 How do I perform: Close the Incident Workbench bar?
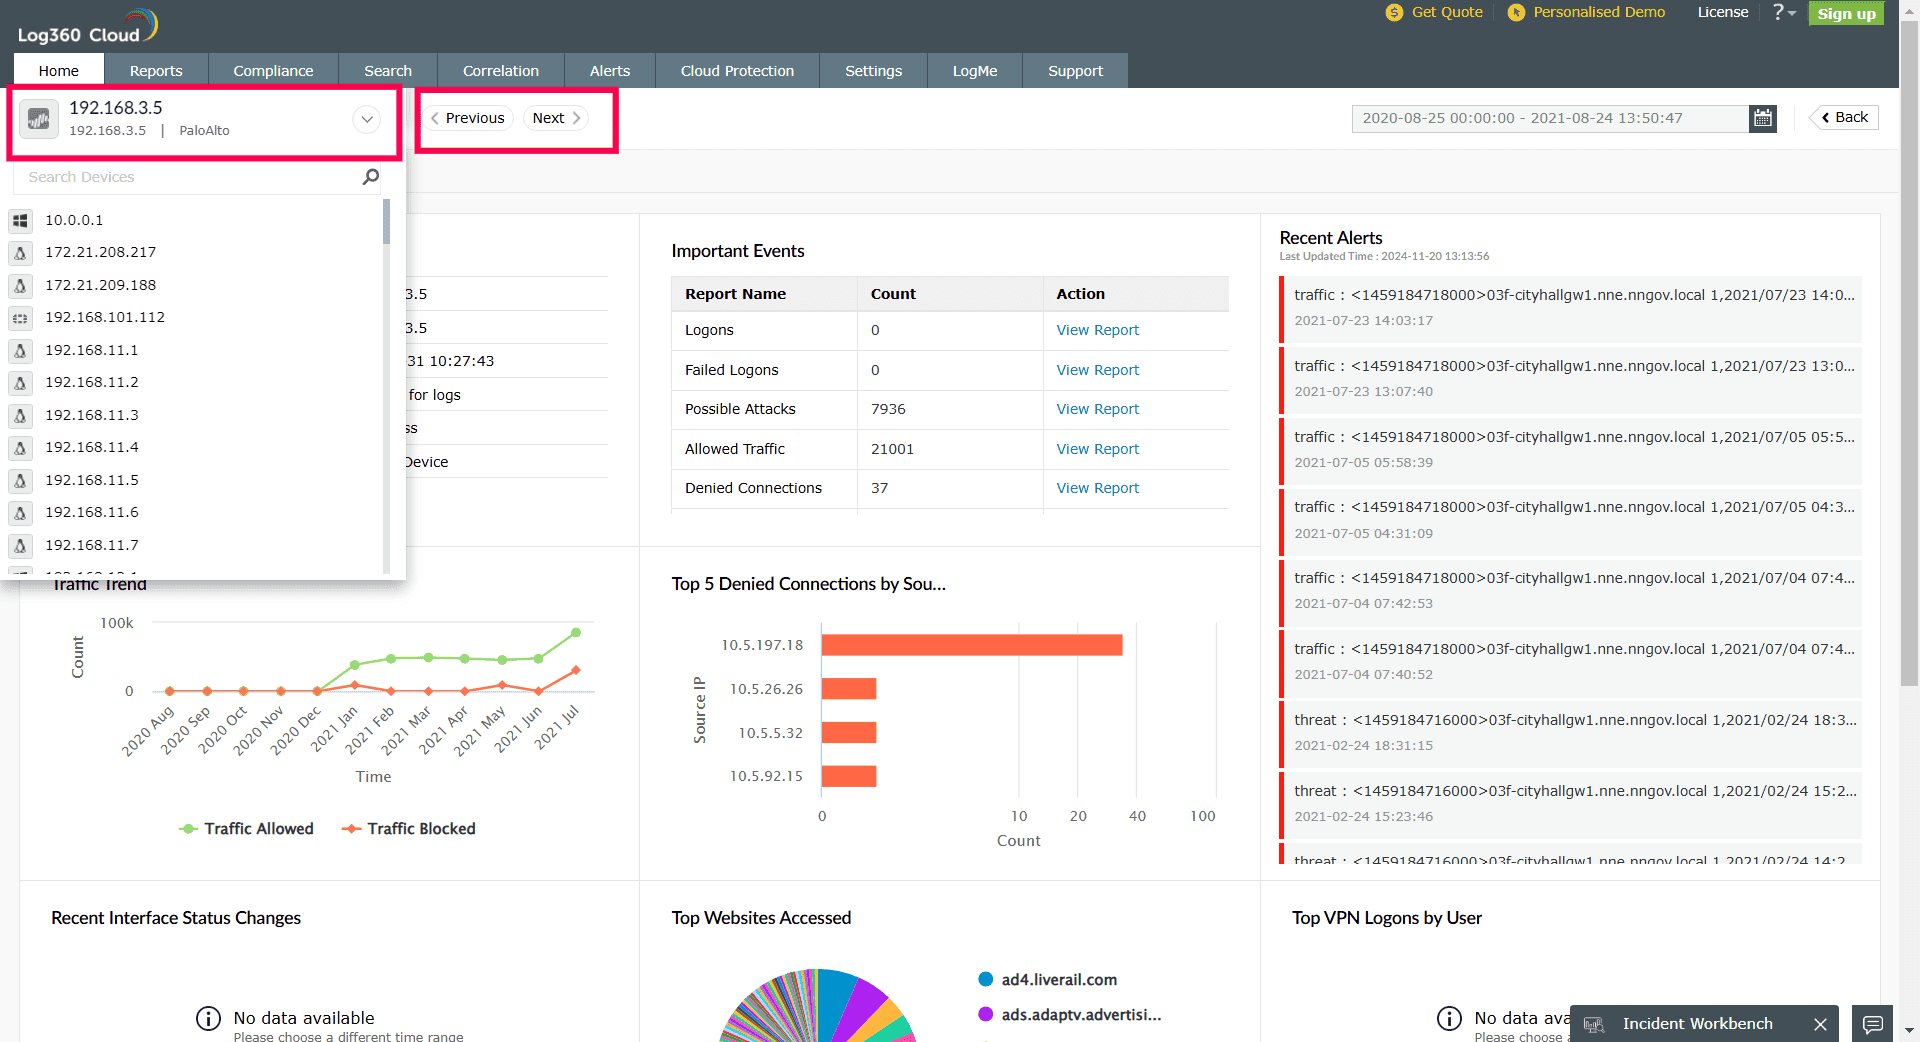click(x=1820, y=1024)
